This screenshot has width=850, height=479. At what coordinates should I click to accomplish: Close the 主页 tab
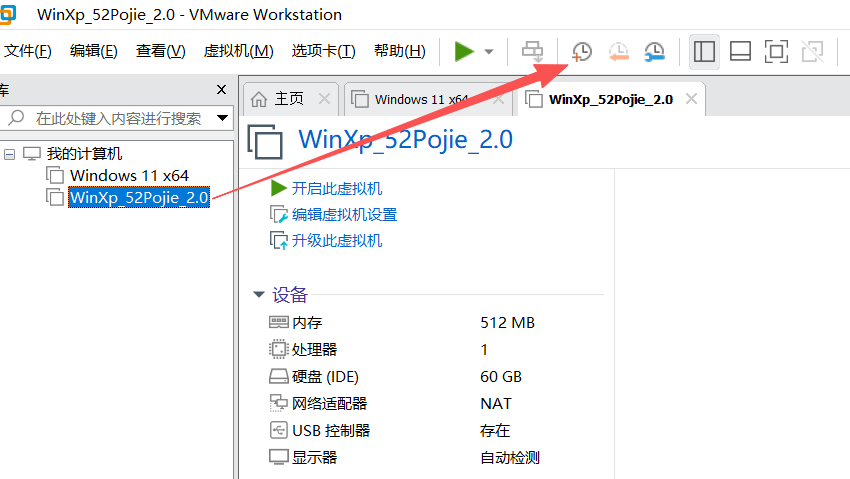pyautogui.click(x=324, y=99)
